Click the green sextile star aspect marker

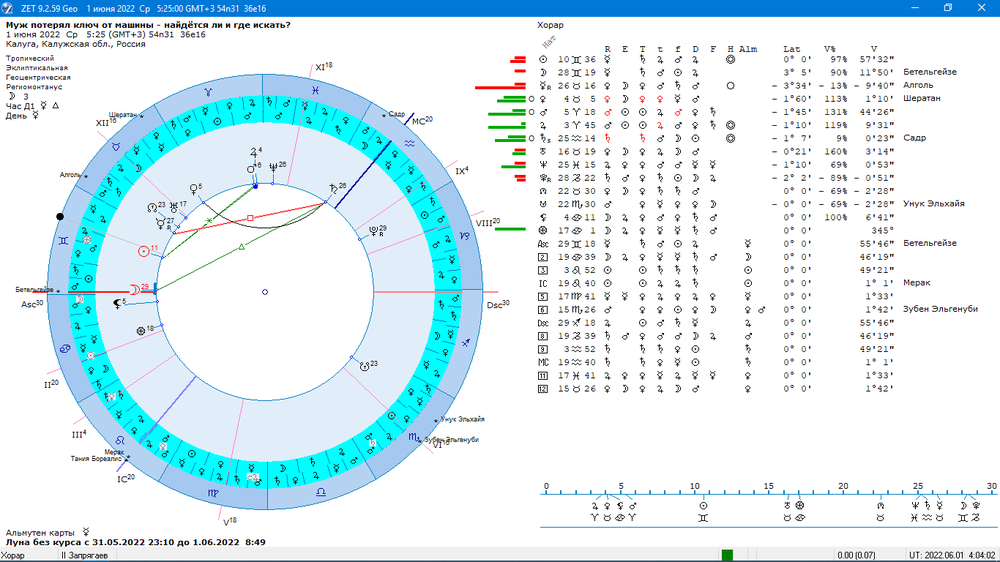coord(209,221)
